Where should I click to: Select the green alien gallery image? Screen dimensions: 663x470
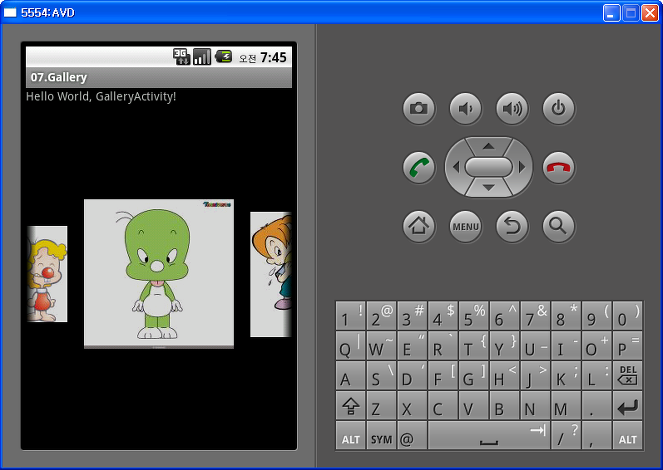point(159,273)
